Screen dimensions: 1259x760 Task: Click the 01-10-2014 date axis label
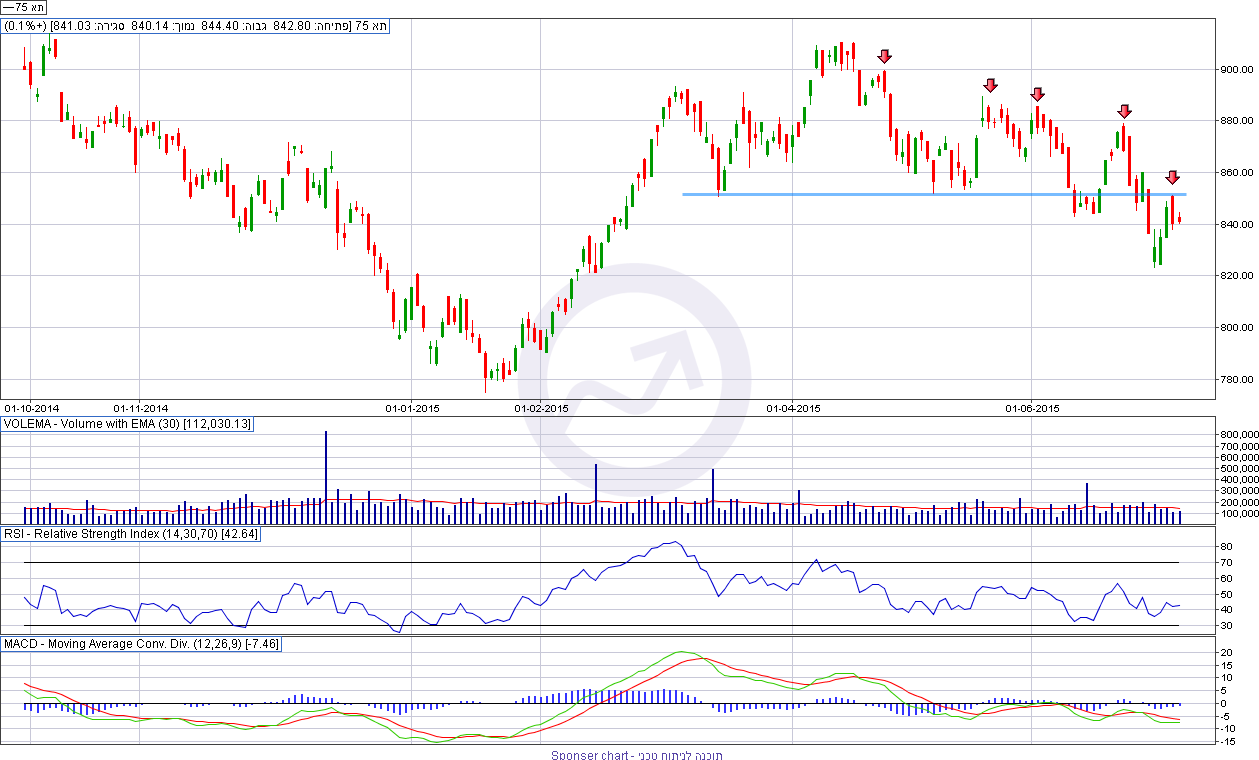click(32, 408)
